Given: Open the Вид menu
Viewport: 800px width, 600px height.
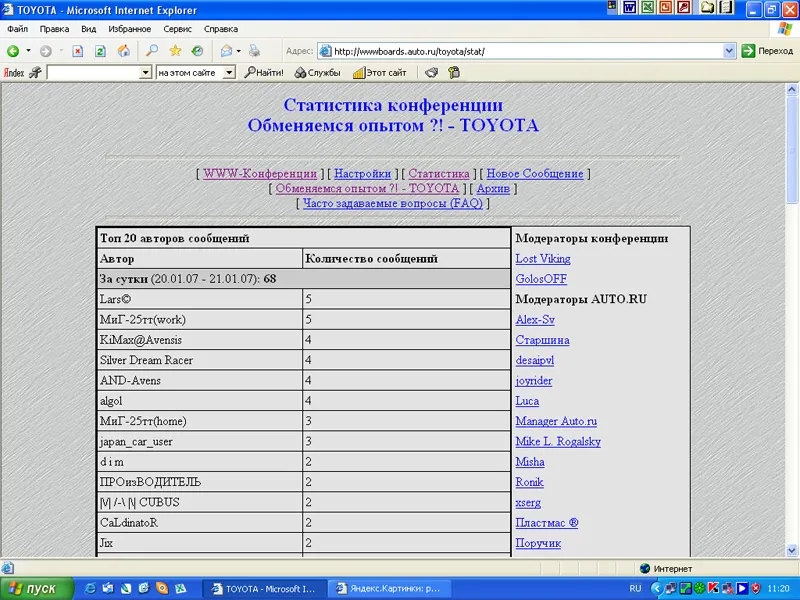Looking at the screenshot, I should (88, 29).
